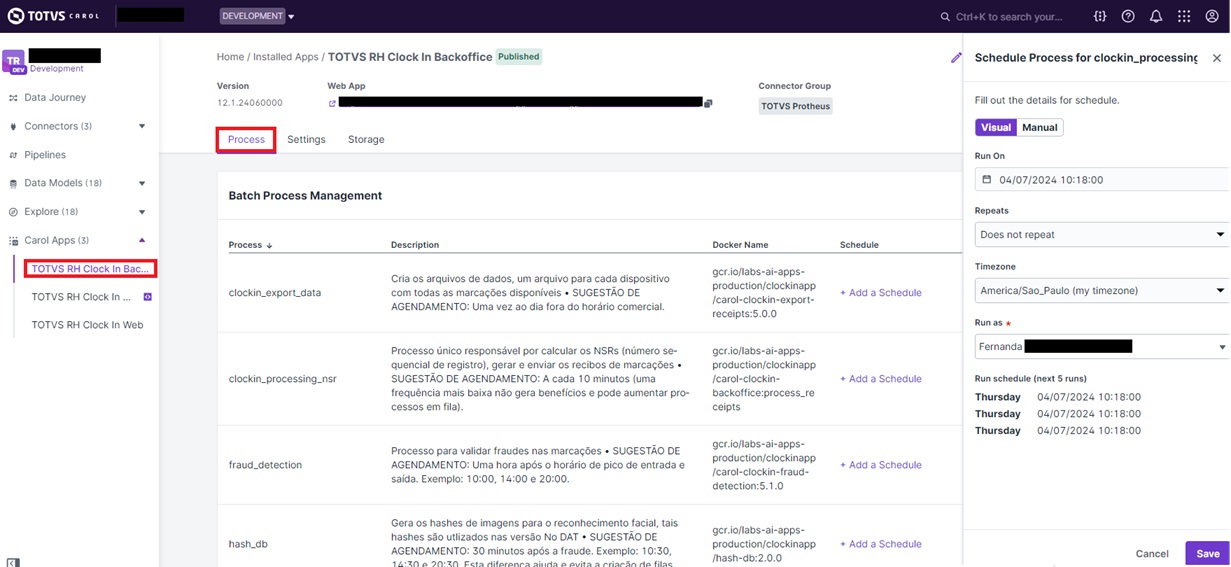
Task: Click the Connectors plug icon
Action: pos(13,126)
